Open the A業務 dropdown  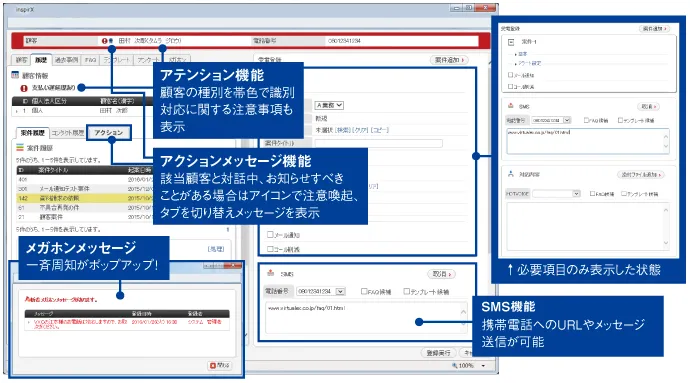(329, 106)
